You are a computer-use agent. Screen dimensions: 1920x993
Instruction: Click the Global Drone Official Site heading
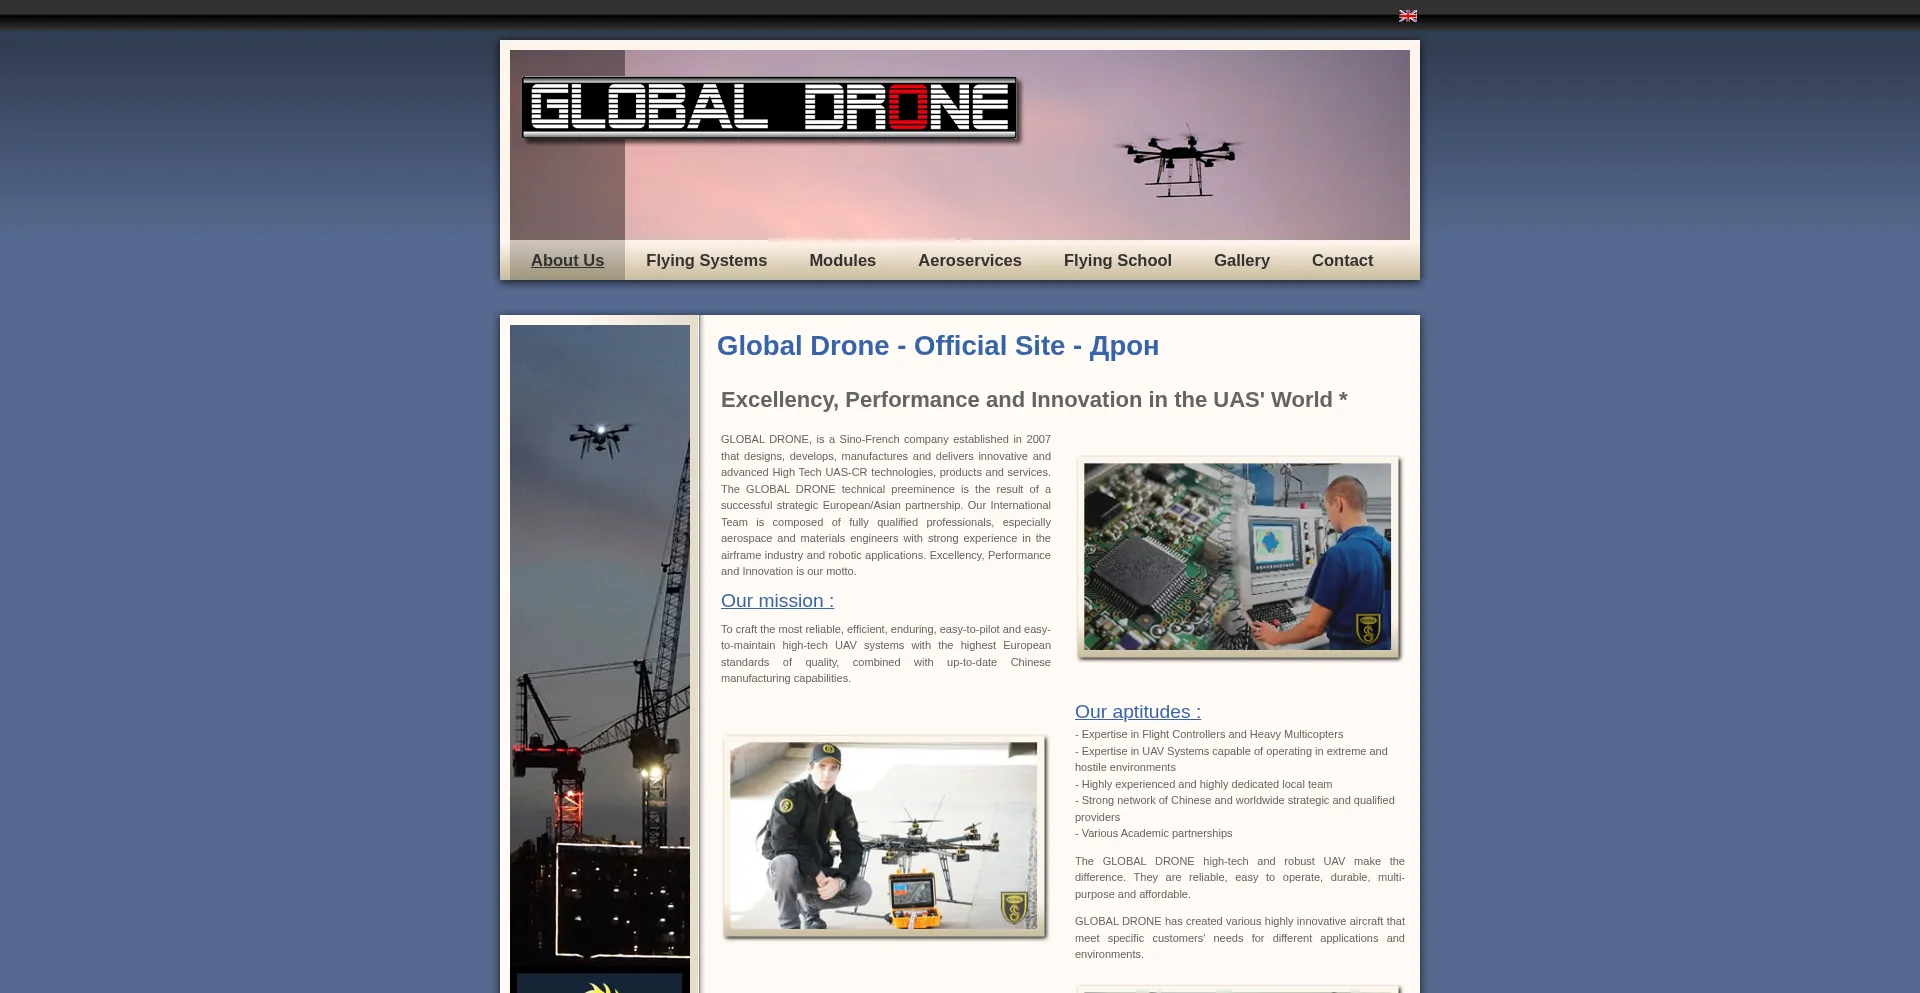coord(938,346)
